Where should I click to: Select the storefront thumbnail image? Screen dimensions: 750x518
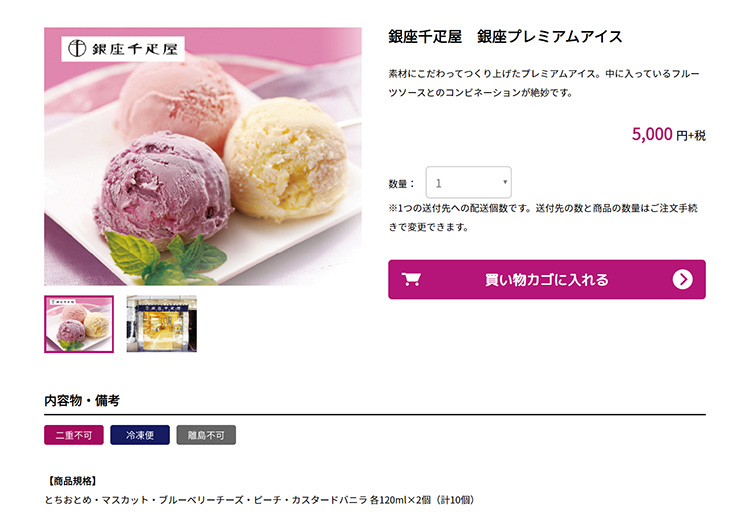pyautogui.click(x=162, y=324)
